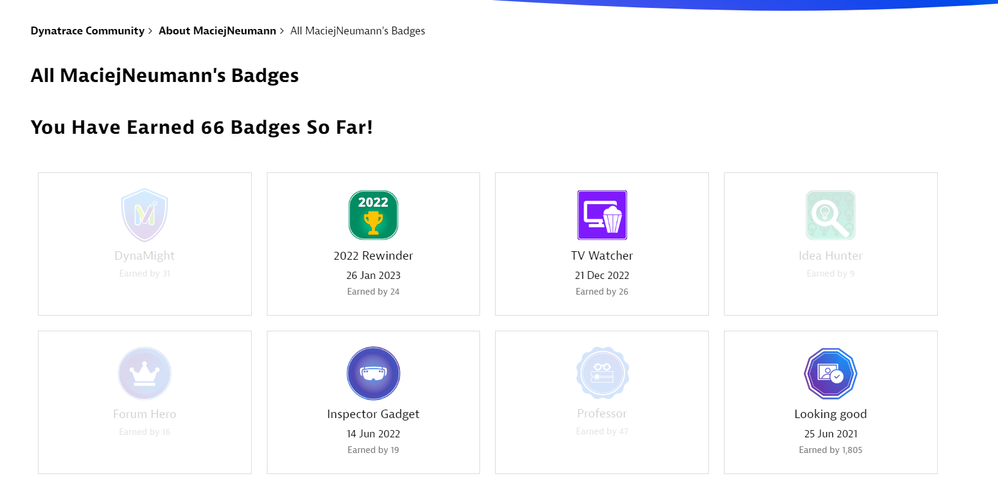This screenshot has height=485, width=998.
Task: Click the DynaMight shield badge icon
Action: coord(144,215)
